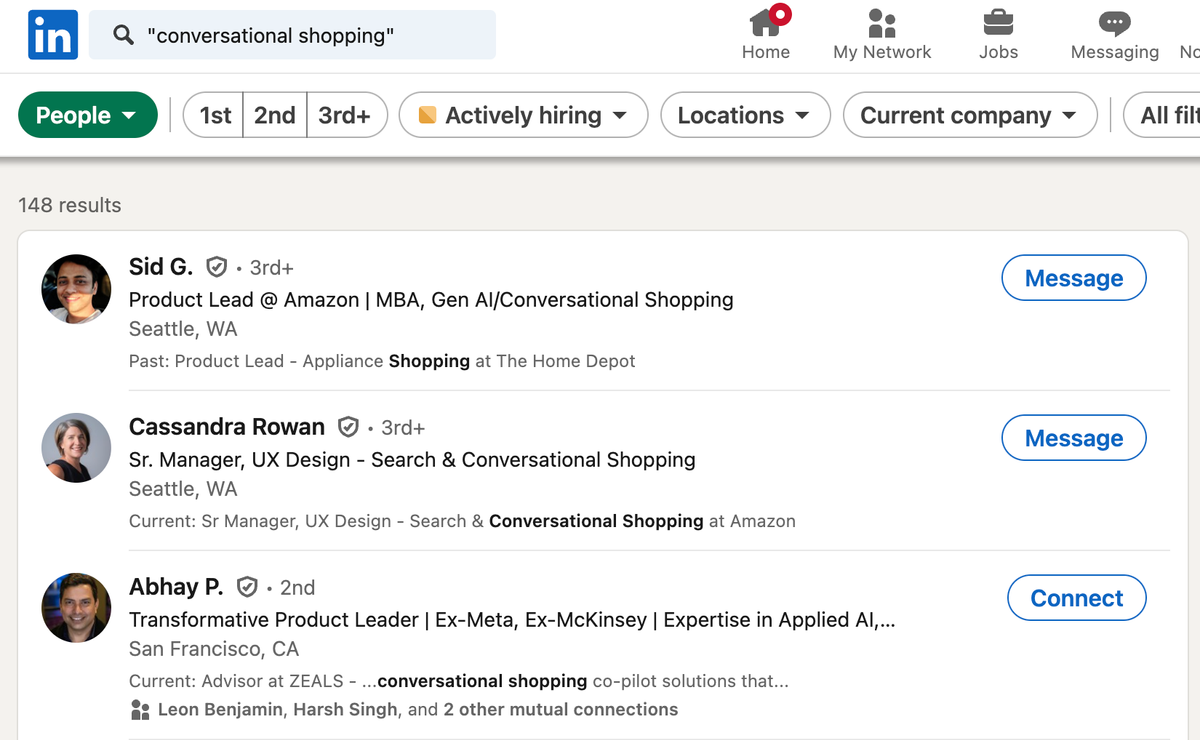The image size is (1200, 740).
Task: Click the Actively hiring orange square icon
Action: tap(427, 115)
